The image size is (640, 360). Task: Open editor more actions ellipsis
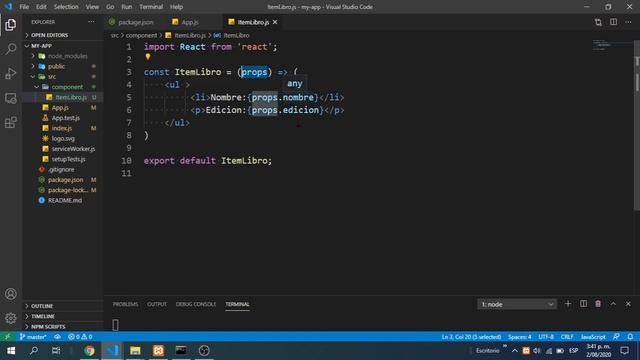tap(628, 22)
